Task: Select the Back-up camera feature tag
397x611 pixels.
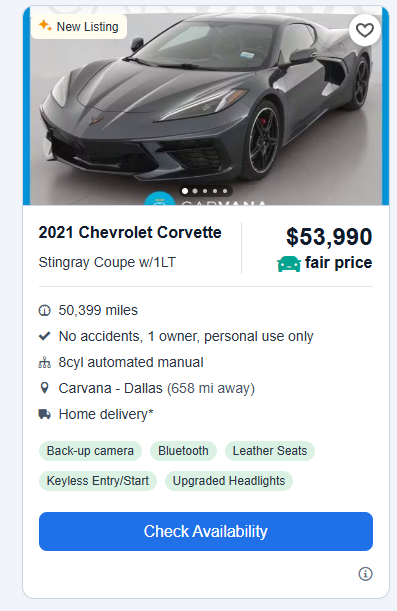Action: pyautogui.click(x=90, y=451)
